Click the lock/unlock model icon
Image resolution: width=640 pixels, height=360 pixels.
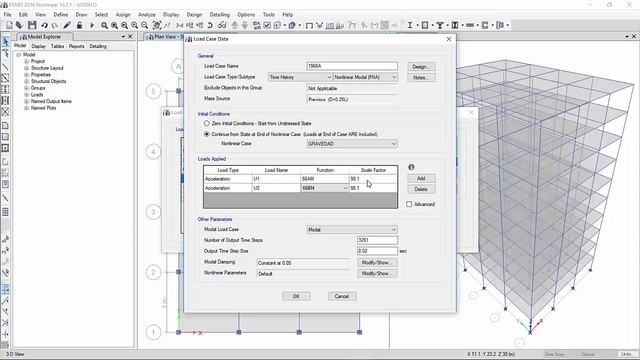(80, 25)
